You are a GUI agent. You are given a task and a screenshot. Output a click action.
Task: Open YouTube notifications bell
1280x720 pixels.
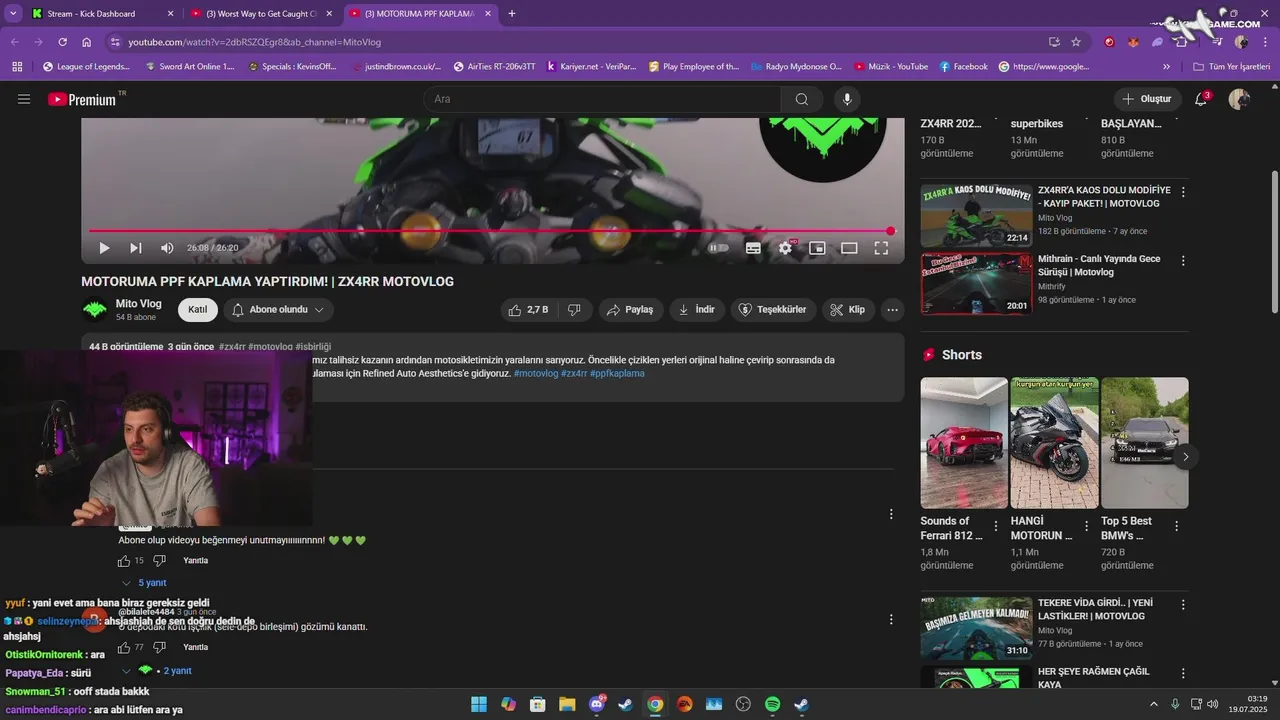1201,99
